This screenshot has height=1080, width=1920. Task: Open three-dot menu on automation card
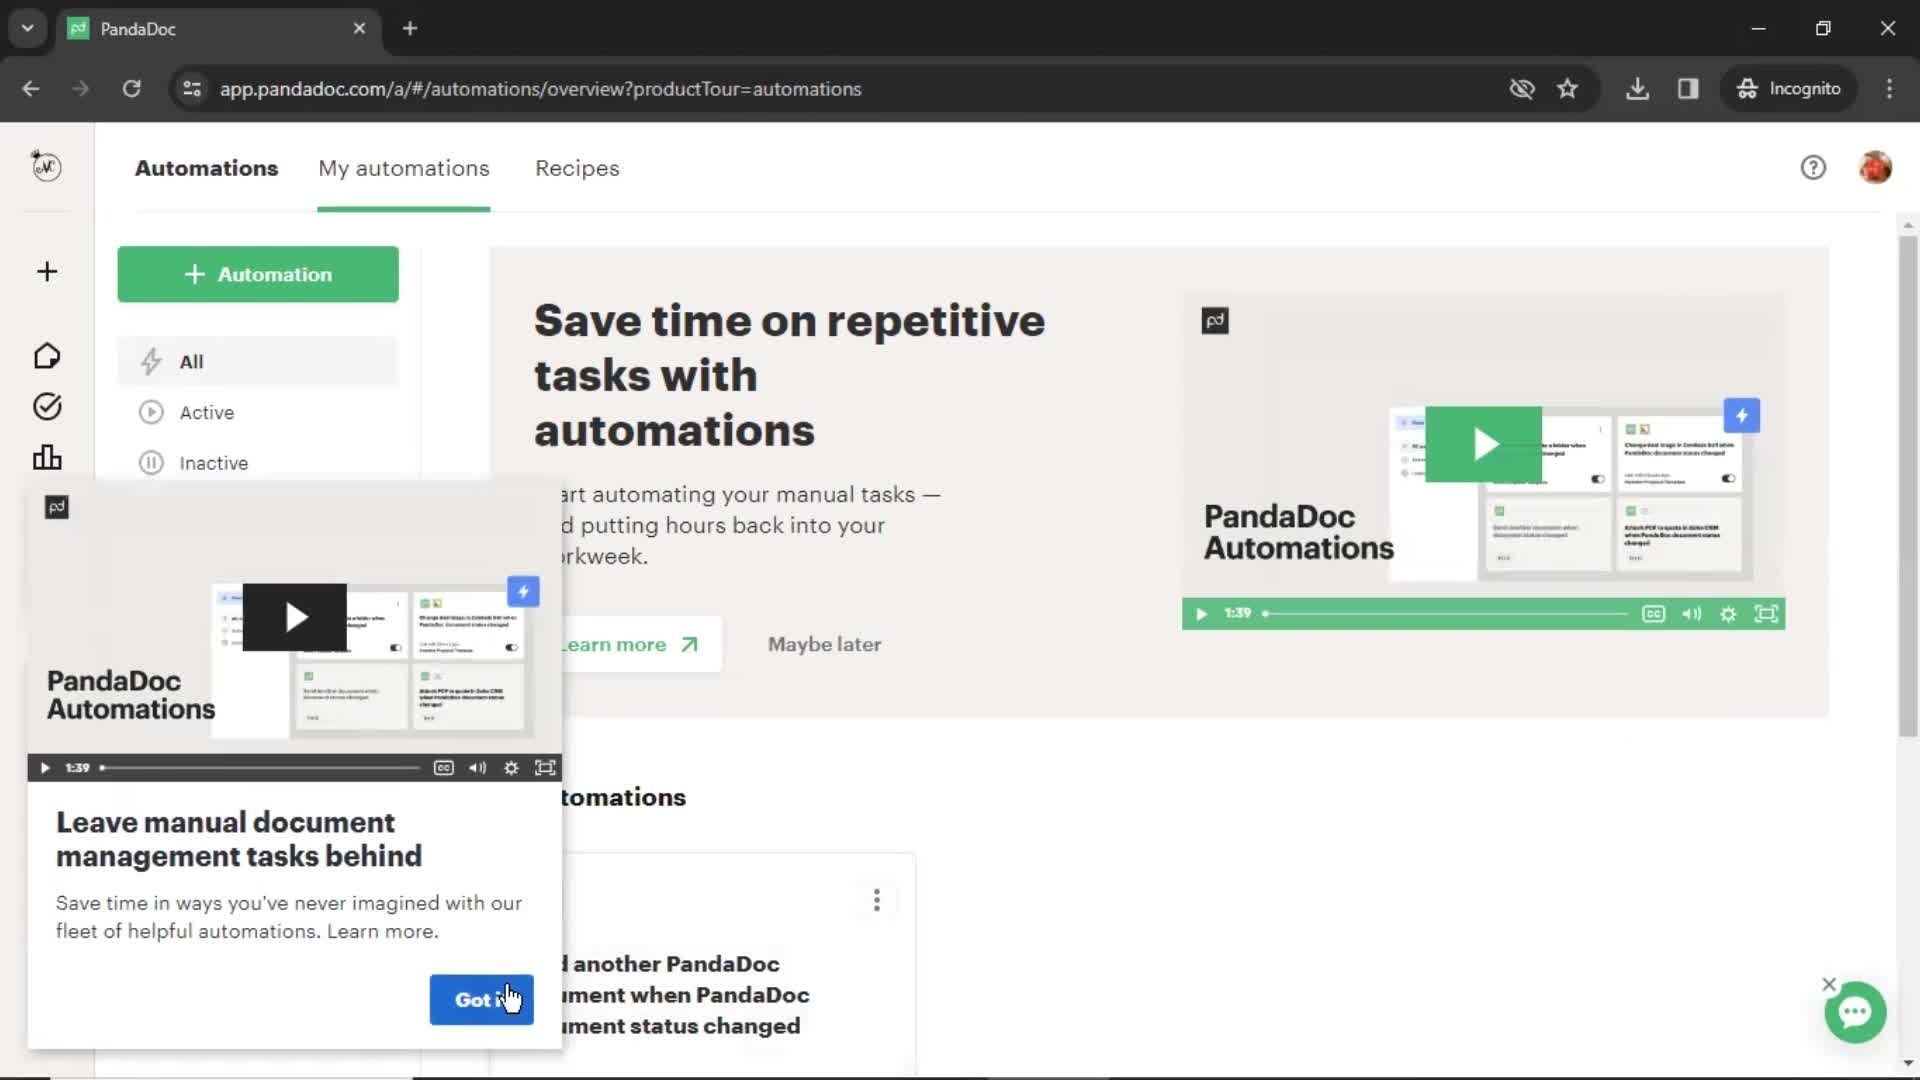point(877,900)
